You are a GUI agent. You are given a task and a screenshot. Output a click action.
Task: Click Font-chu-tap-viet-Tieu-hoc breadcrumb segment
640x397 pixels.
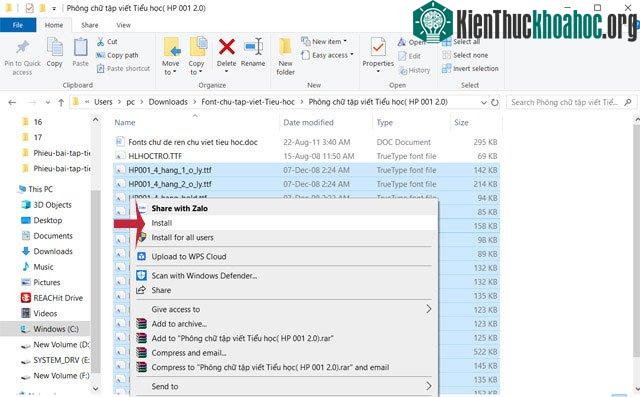(x=248, y=102)
